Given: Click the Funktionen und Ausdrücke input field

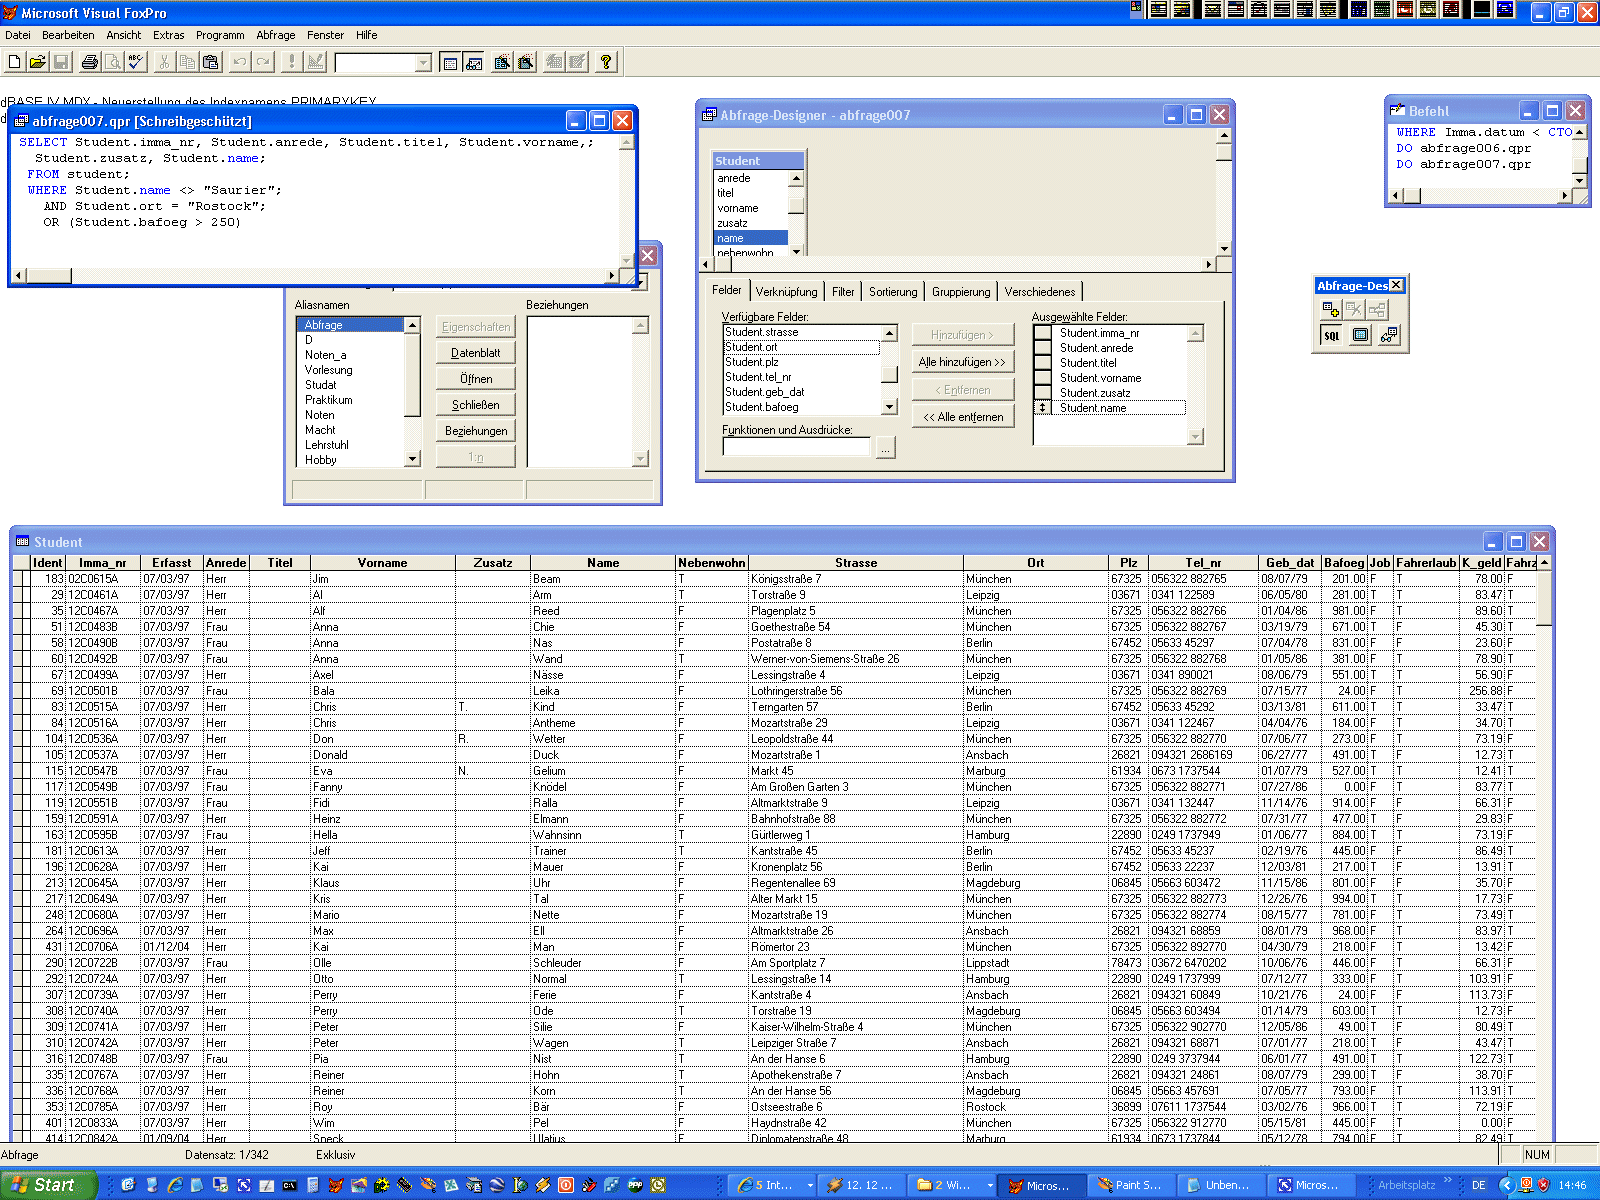Looking at the screenshot, I should coord(797,448).
